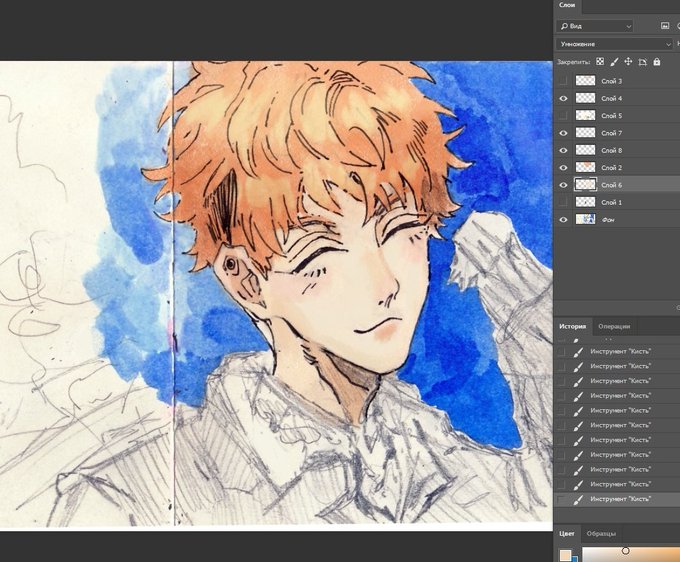Click the lock all padlock icon
The width and height of the screenshot is (680, 562).
[657, 62]
